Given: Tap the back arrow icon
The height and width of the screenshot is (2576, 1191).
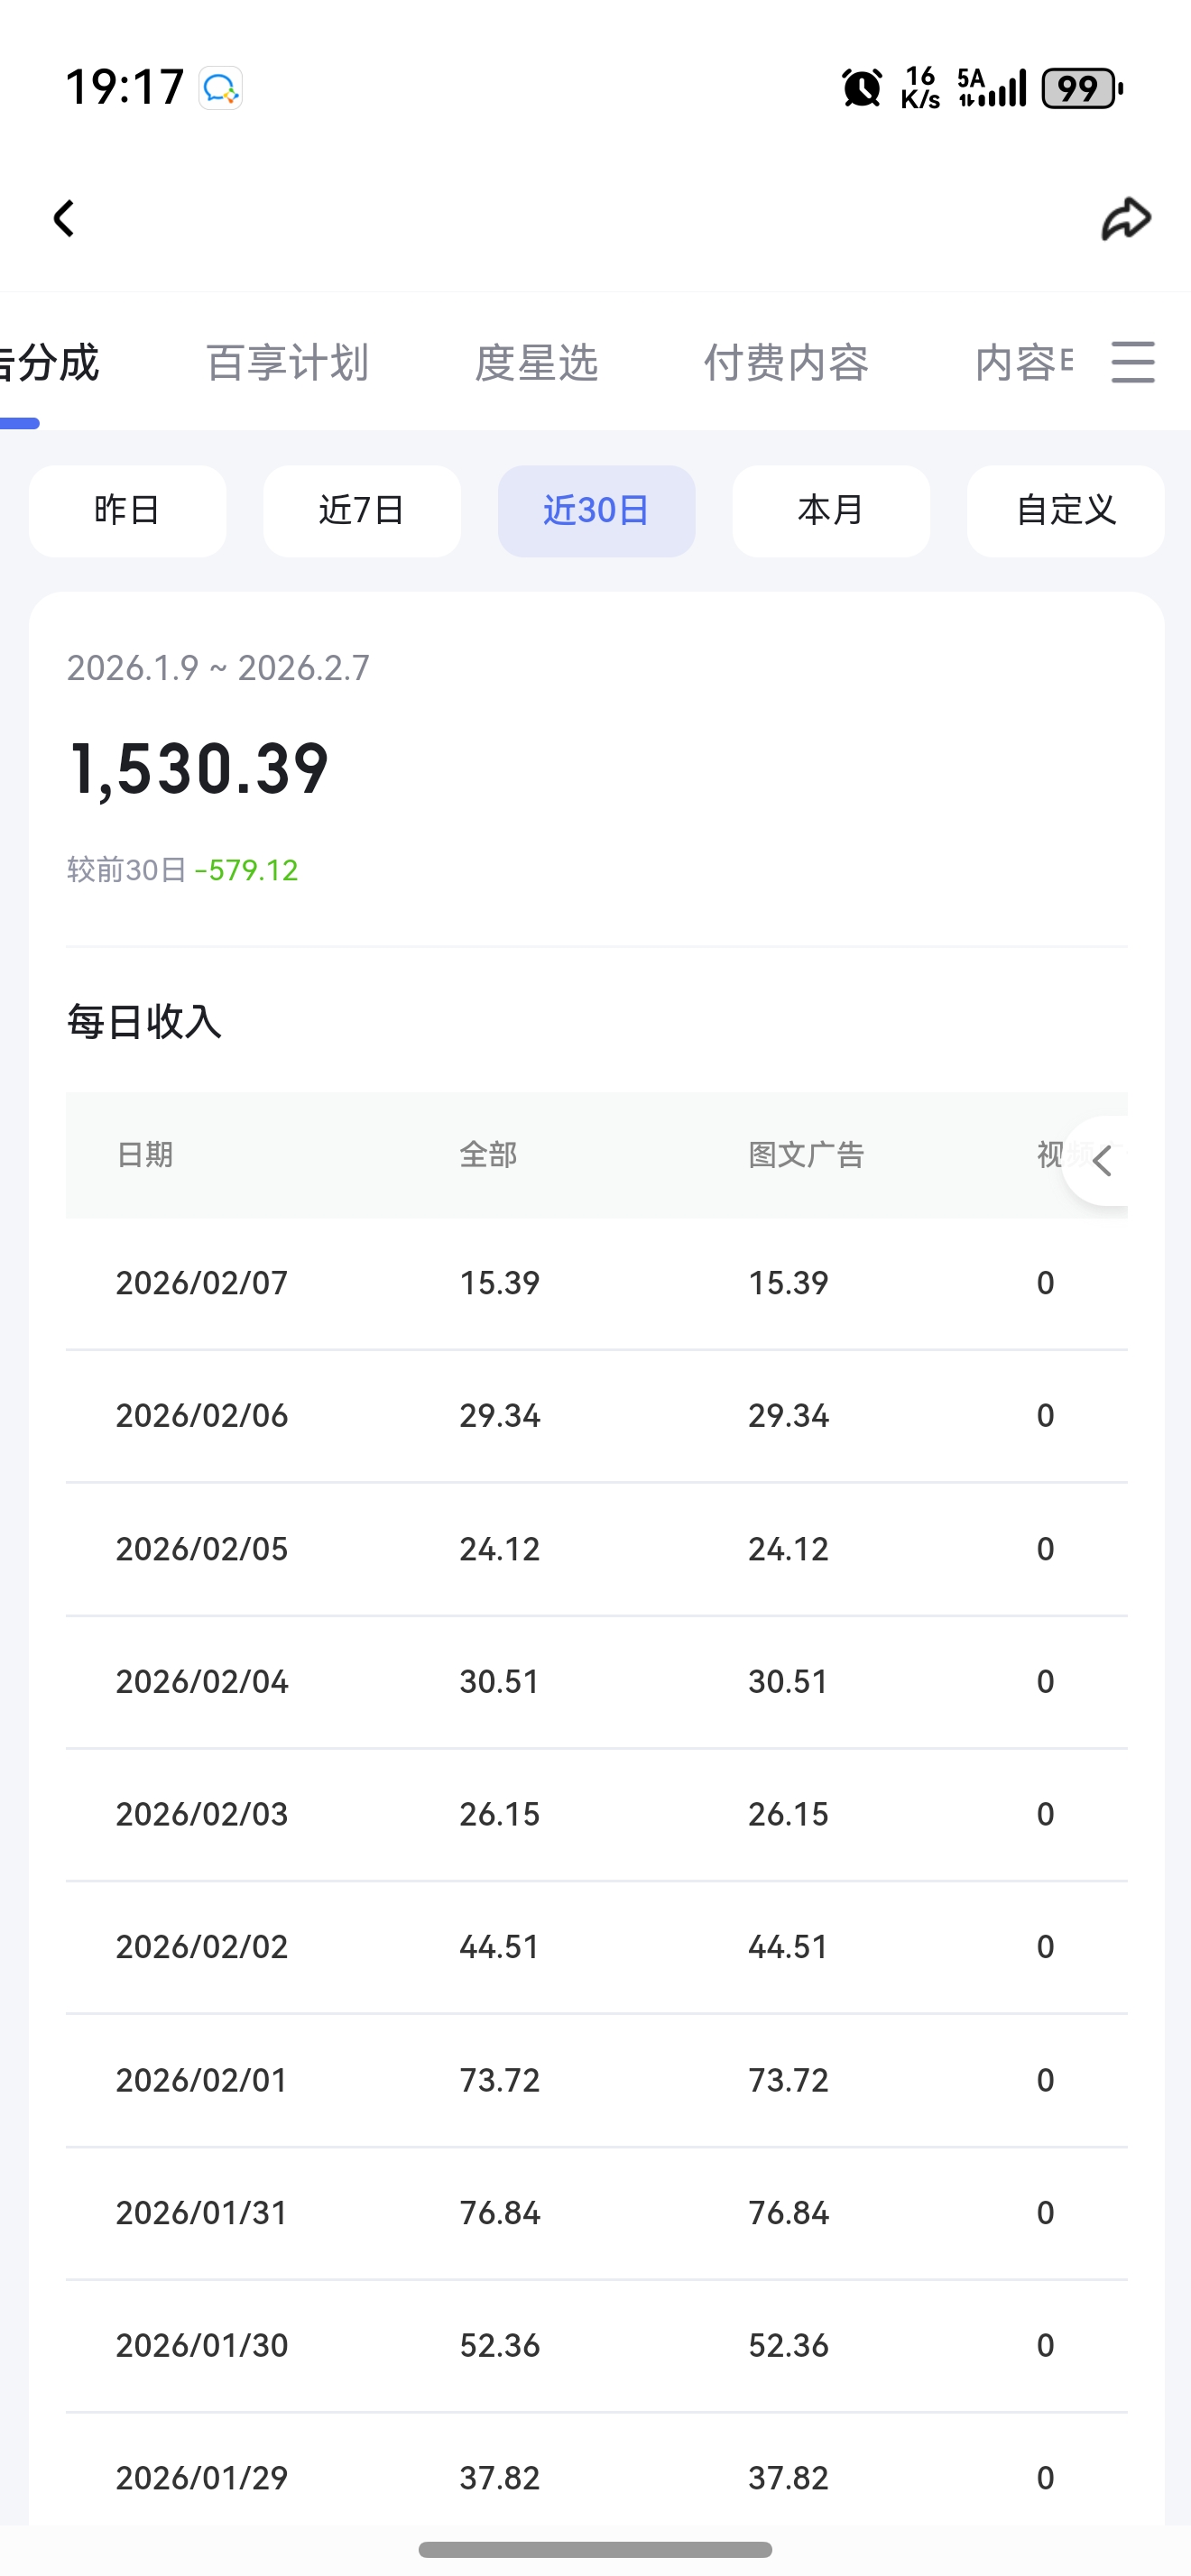Looking at the screenshot, I should pos(64,218).
